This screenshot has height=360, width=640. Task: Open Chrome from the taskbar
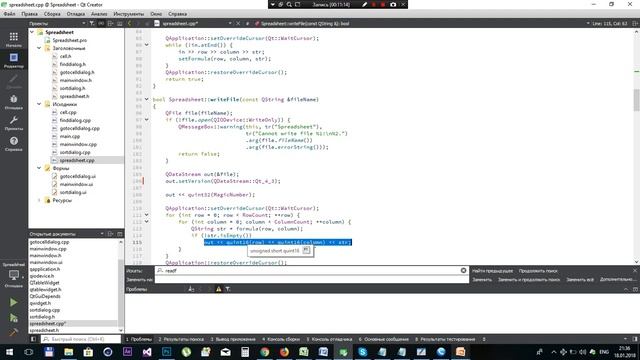coord(265,351)
